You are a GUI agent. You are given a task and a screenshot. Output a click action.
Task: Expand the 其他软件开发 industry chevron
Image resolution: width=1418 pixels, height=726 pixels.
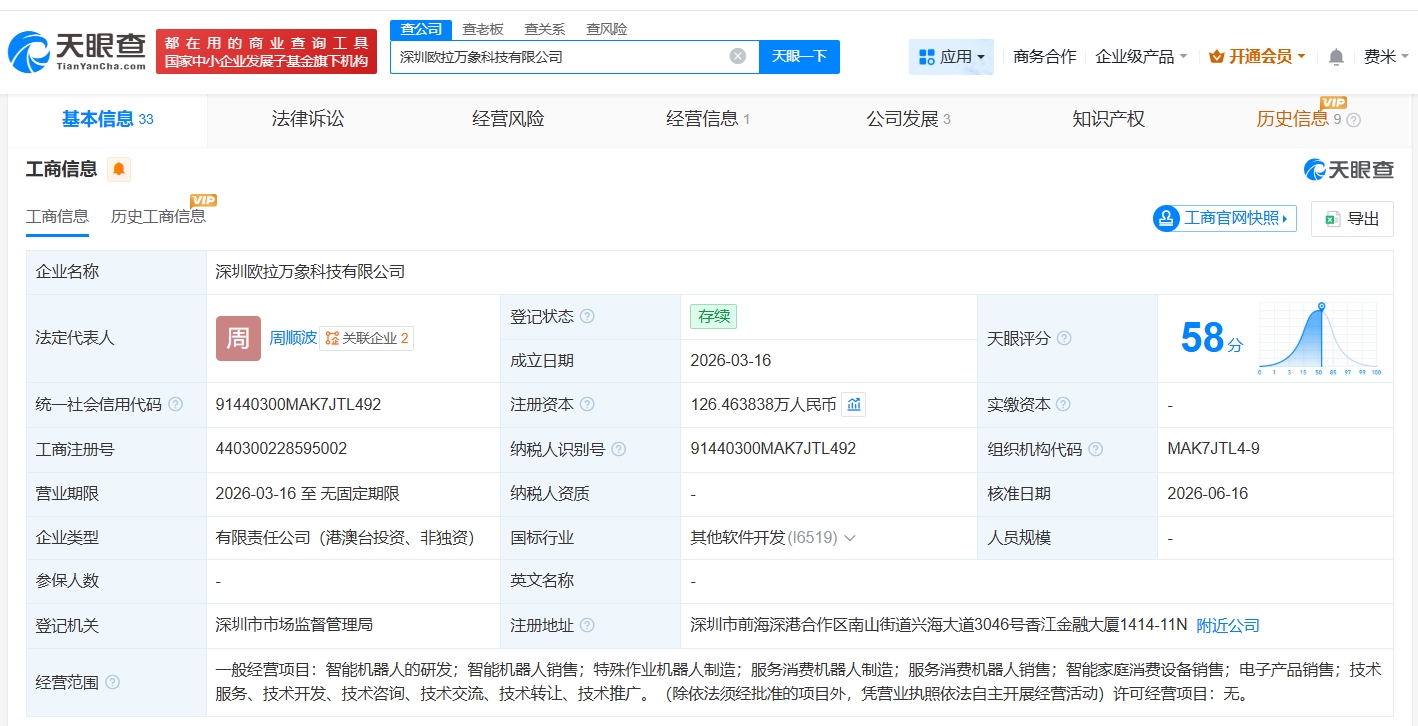coord(850,538)
